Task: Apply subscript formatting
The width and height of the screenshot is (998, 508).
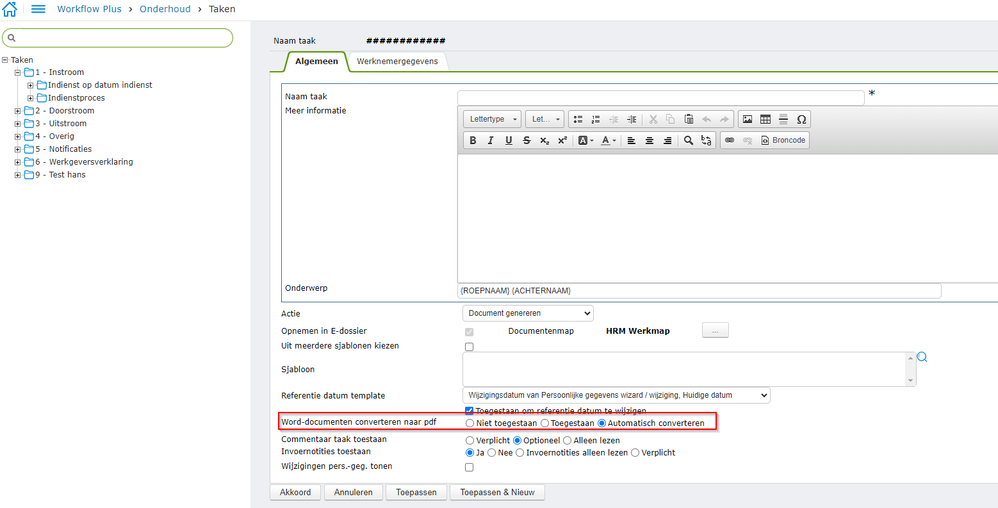Action: [544, 141]
